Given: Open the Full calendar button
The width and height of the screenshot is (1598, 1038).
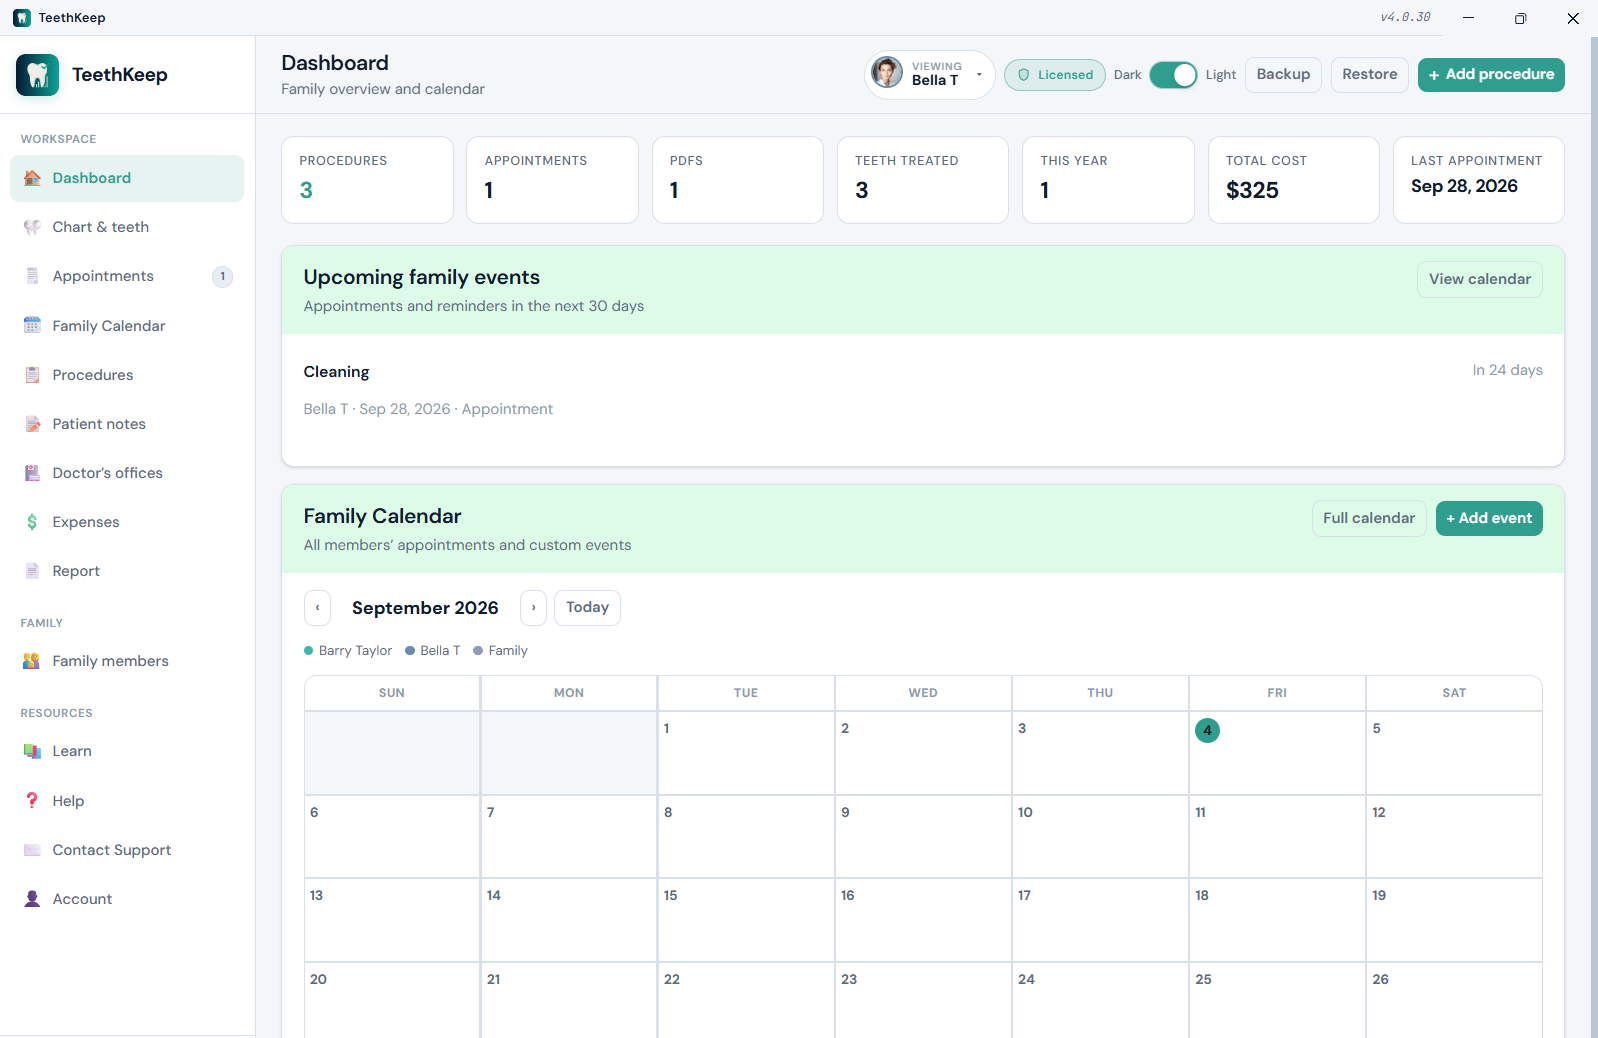Looking at the screenshot, I should (1369, 518).
